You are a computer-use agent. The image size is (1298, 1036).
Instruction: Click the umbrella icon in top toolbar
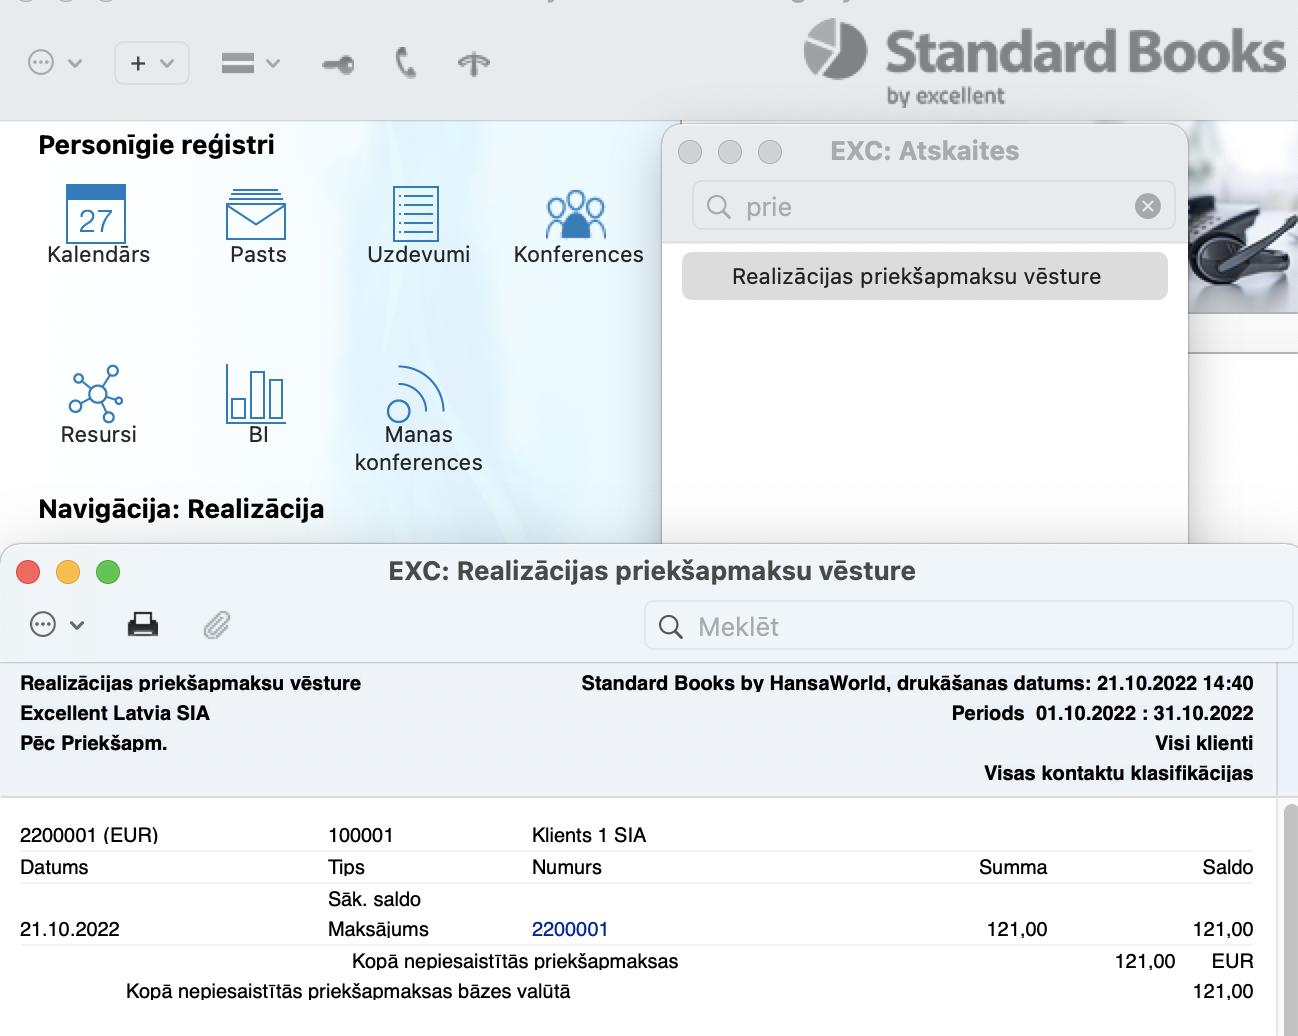tap(473, 64)
